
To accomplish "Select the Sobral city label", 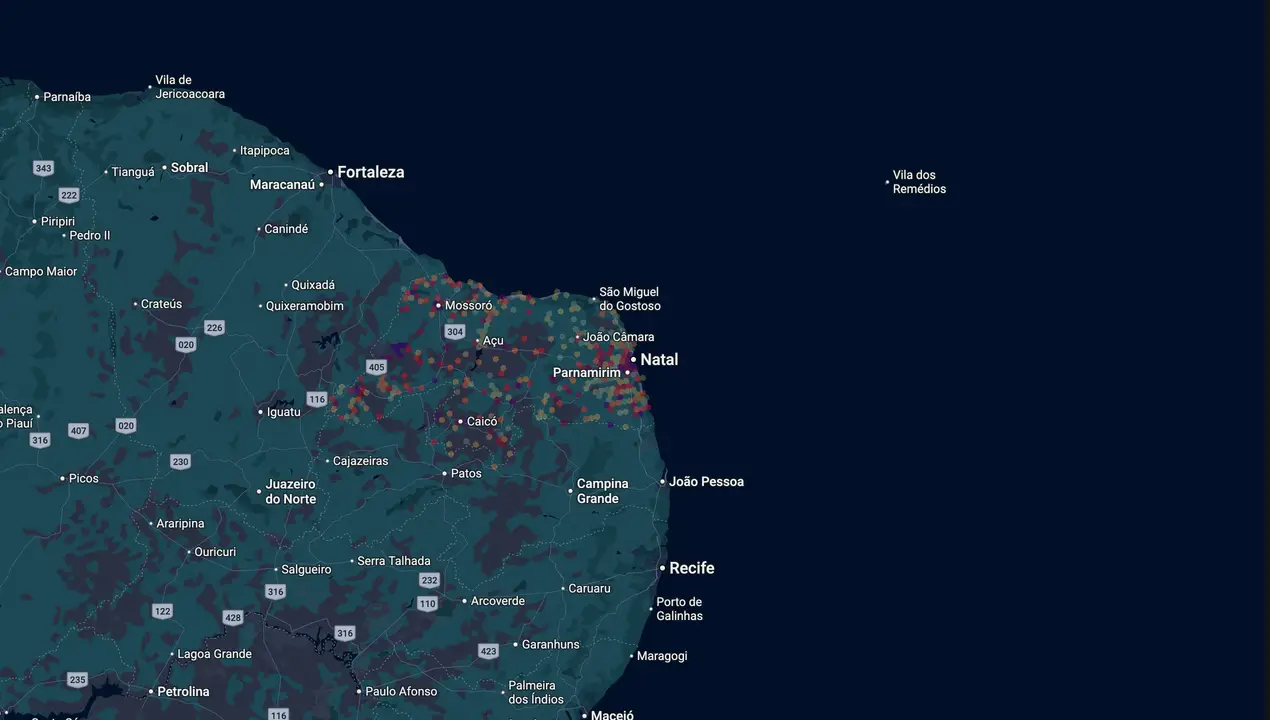I will click(190, 168).
